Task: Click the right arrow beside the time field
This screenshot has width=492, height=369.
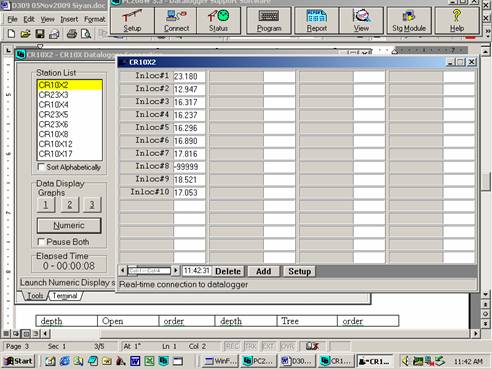Action: pyautogui.click(x=175, y=270)
